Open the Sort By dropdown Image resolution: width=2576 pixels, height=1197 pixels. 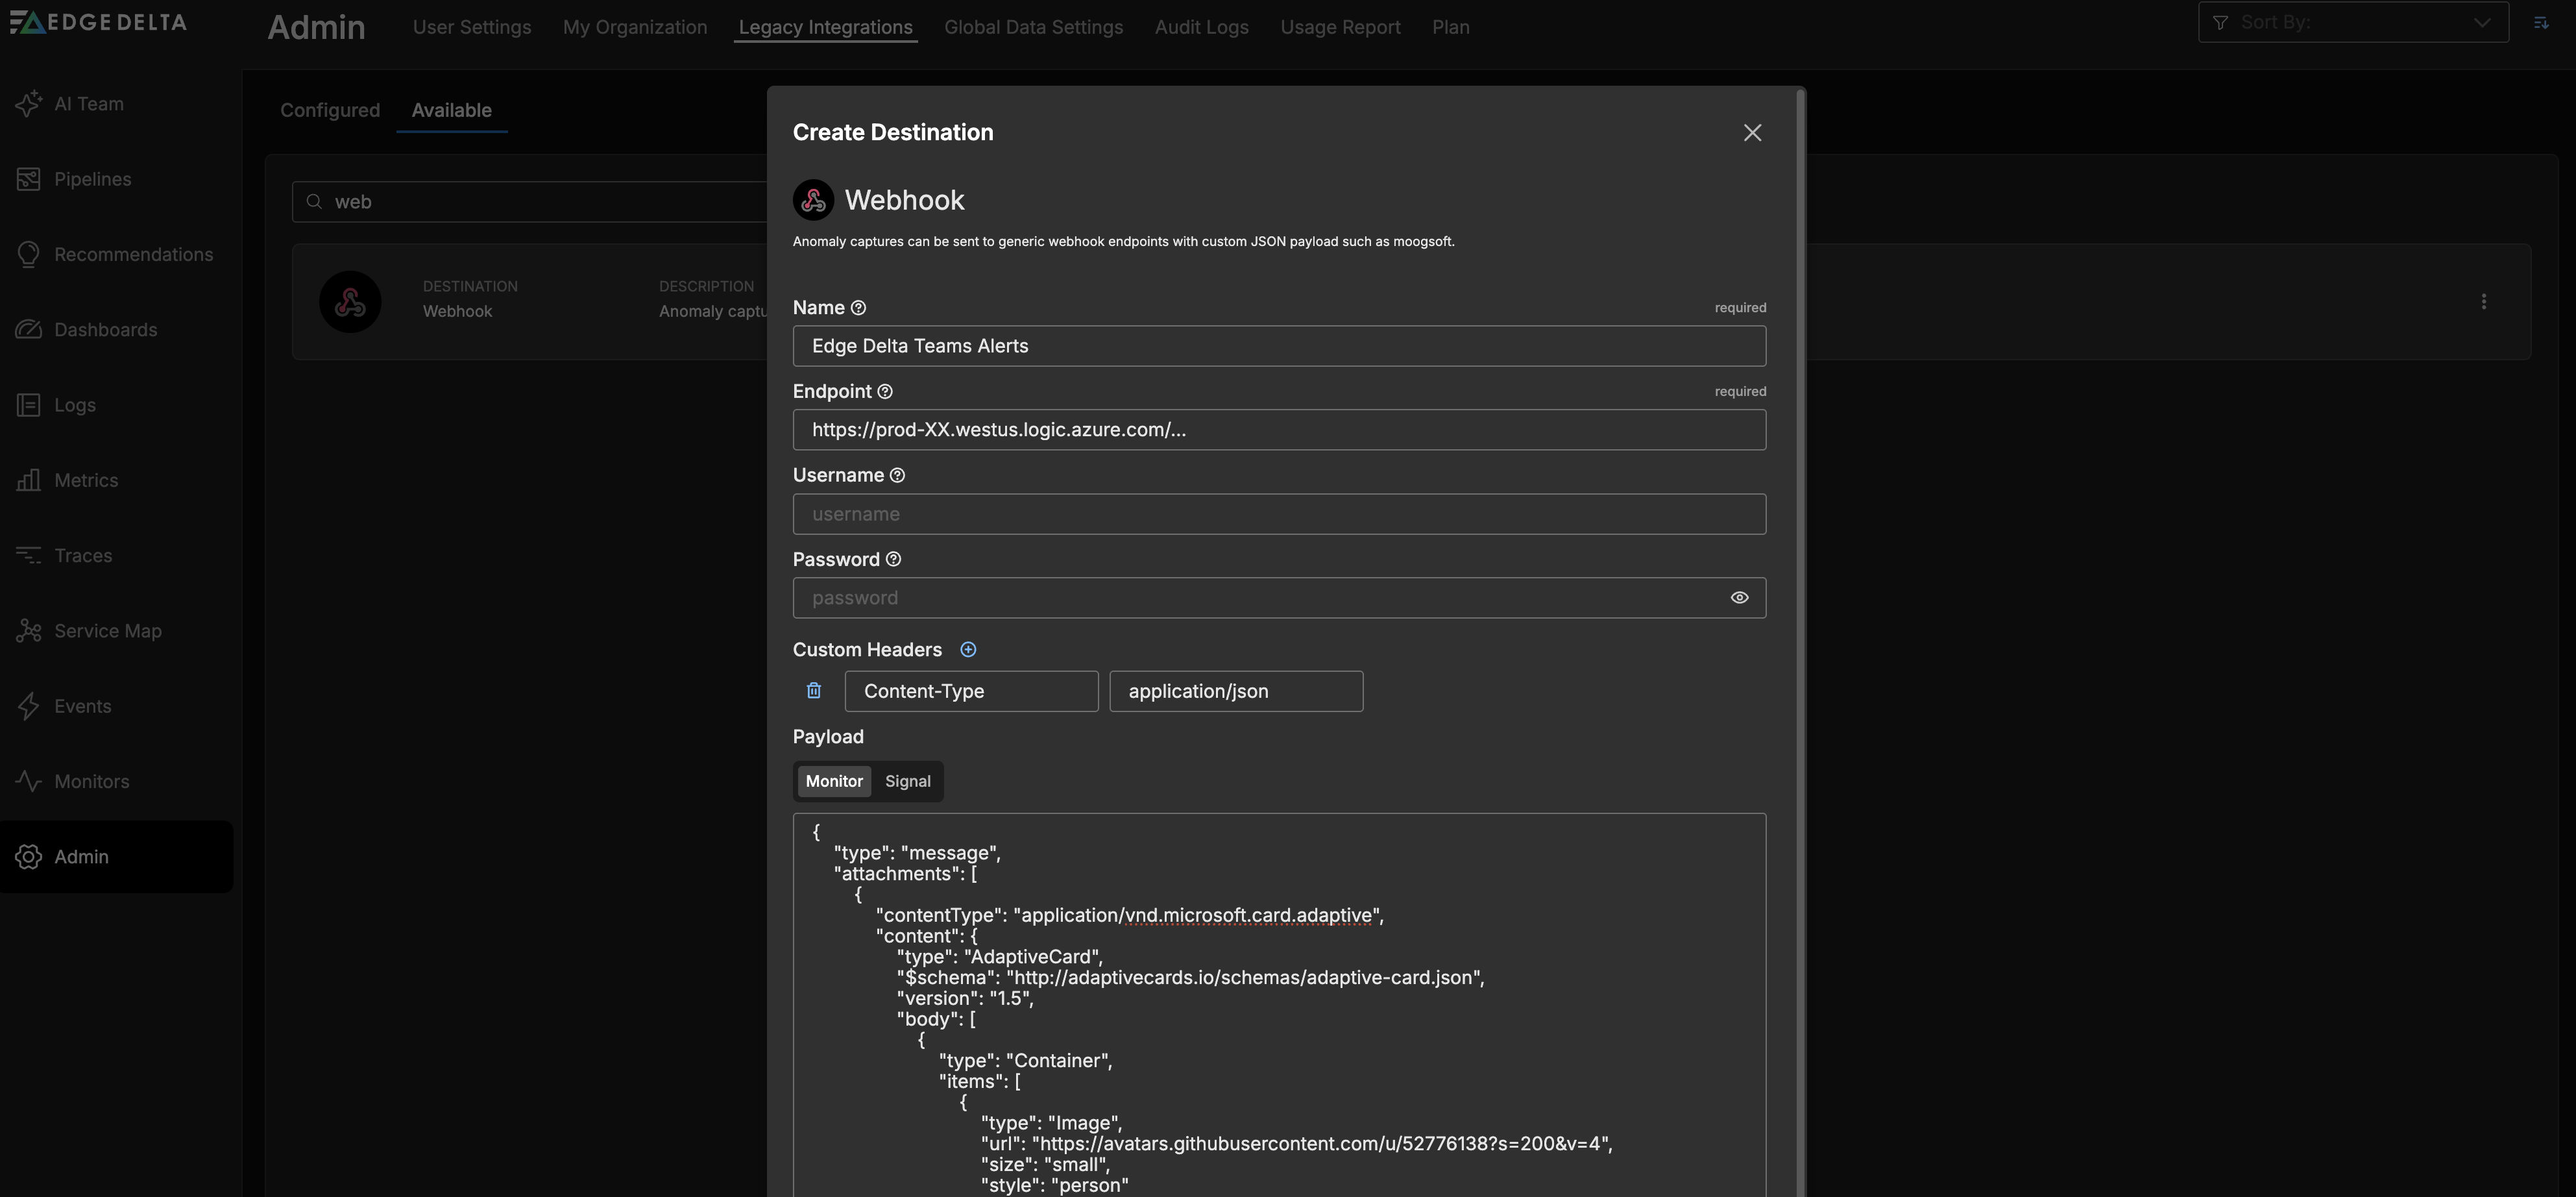tap(2352, 21)
